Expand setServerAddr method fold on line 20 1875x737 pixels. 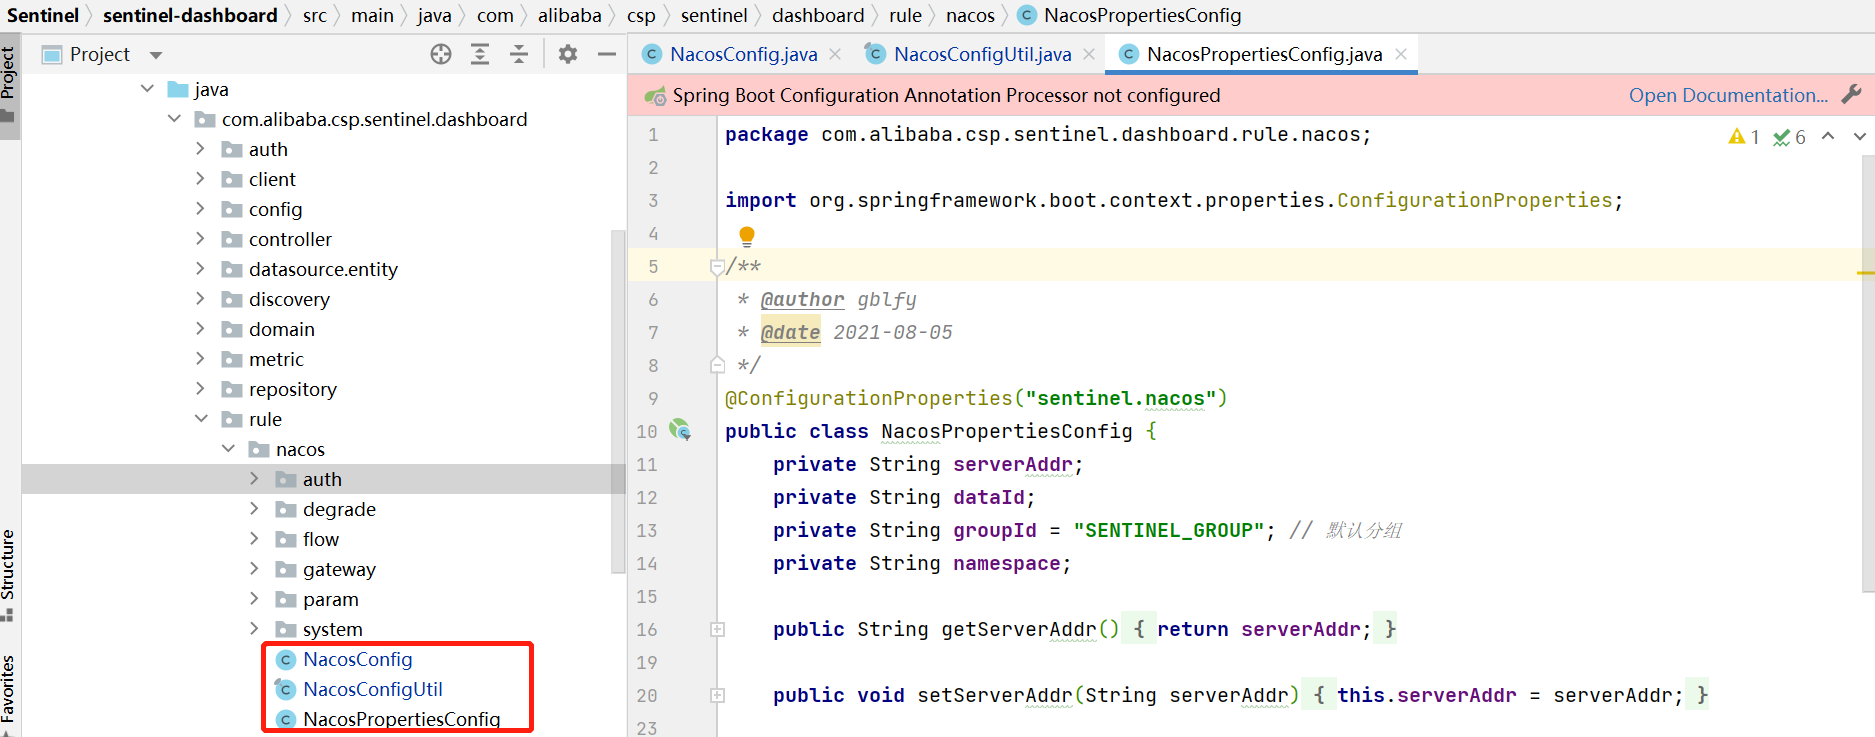pyautogui.click(x=717, y=695)
